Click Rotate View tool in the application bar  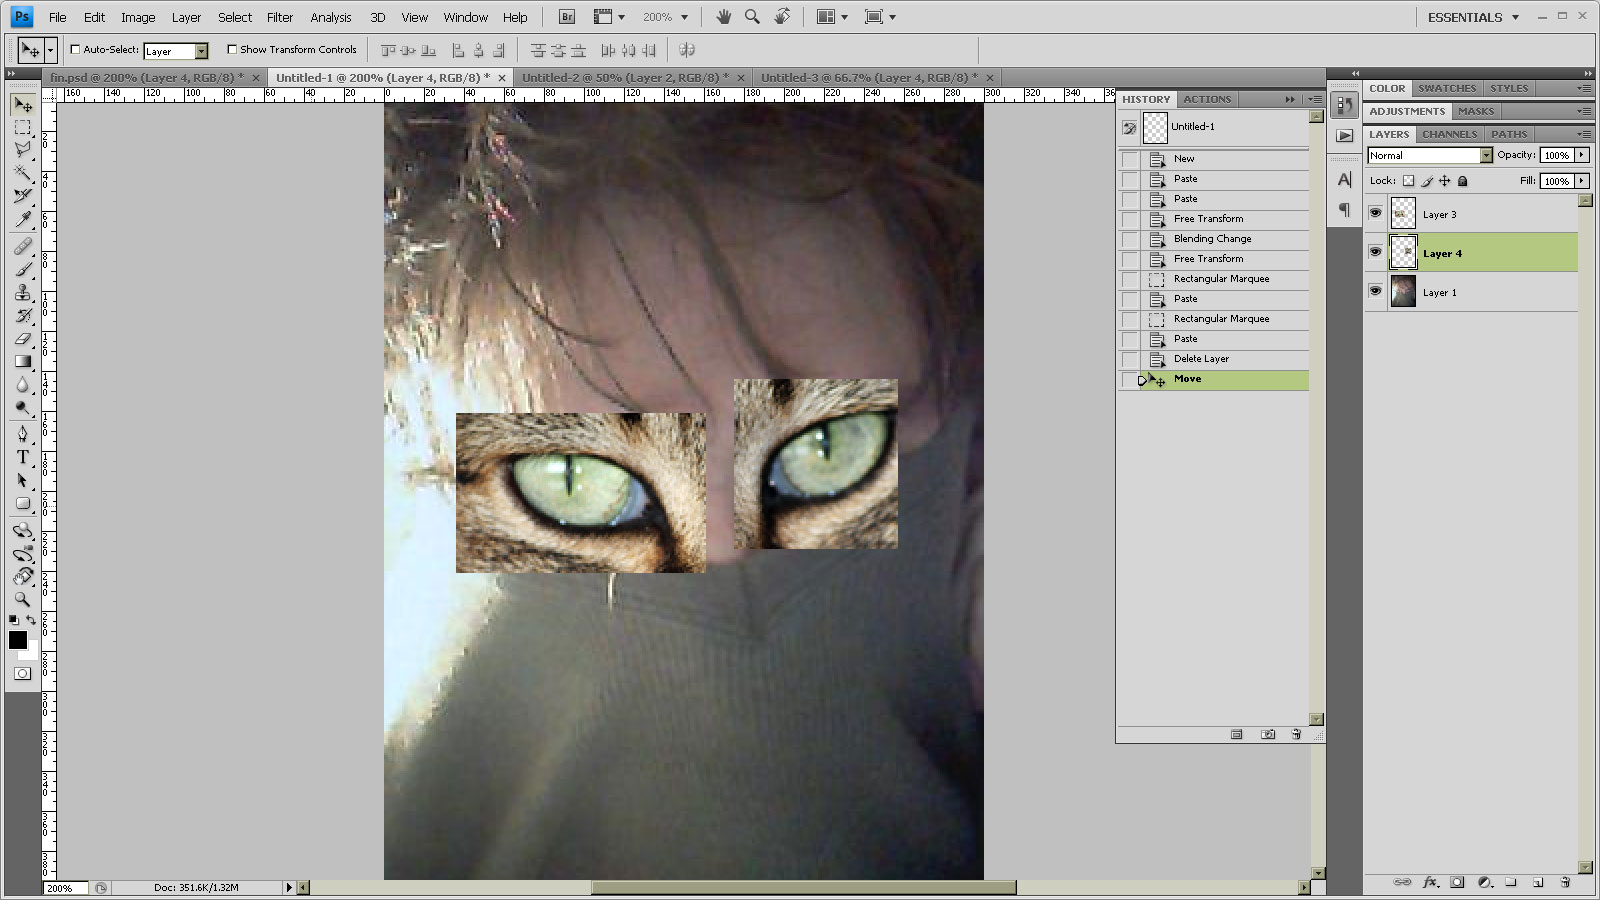click(x=782, y=17)
